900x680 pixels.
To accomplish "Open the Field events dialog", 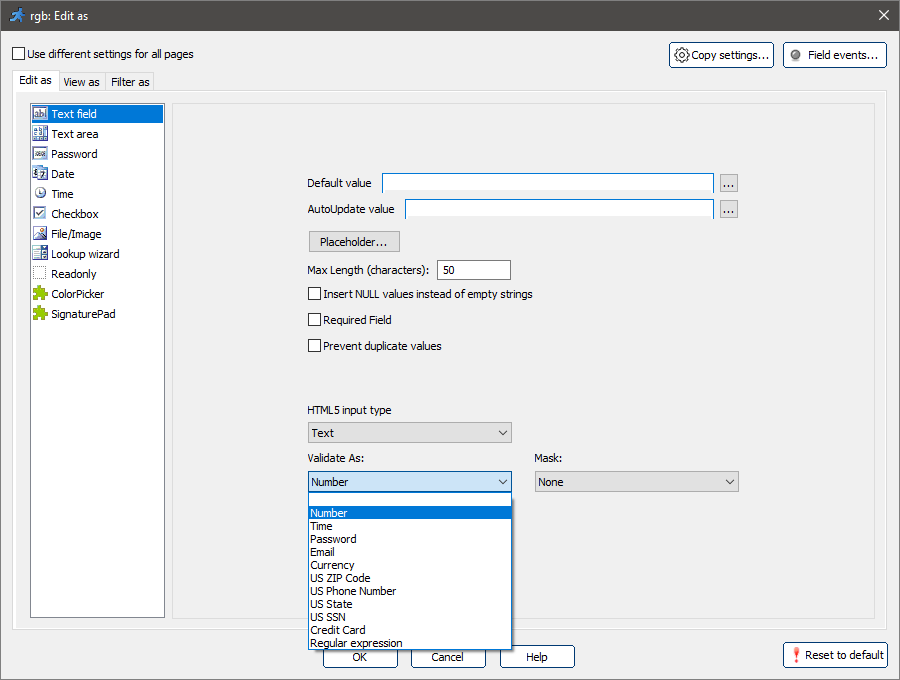I will tap(834, 55).
